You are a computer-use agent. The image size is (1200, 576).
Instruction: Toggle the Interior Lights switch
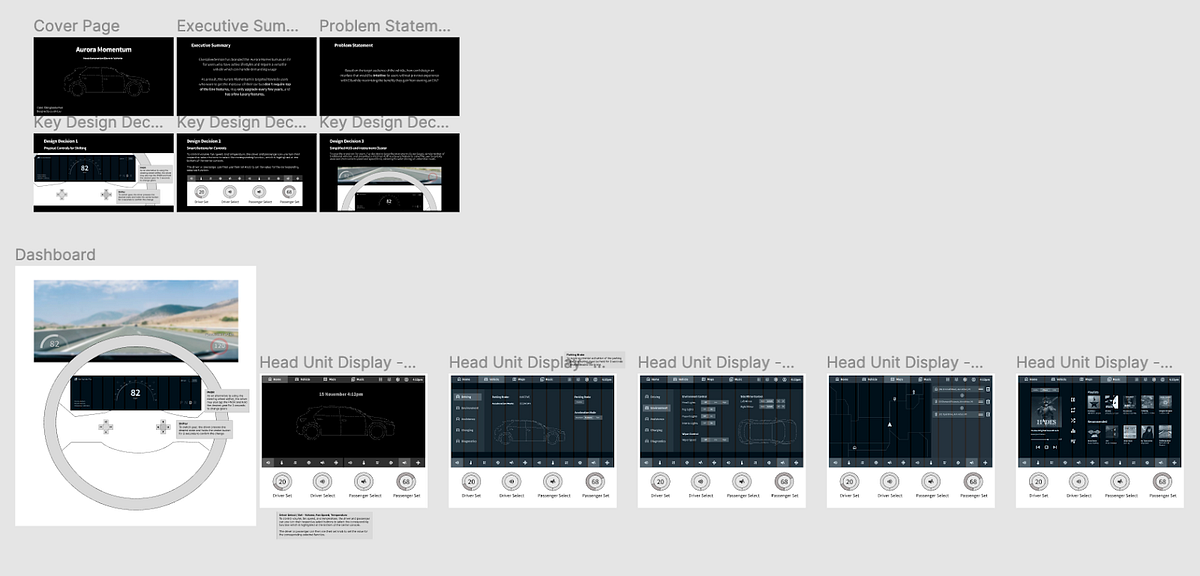[x=707, y=422]
